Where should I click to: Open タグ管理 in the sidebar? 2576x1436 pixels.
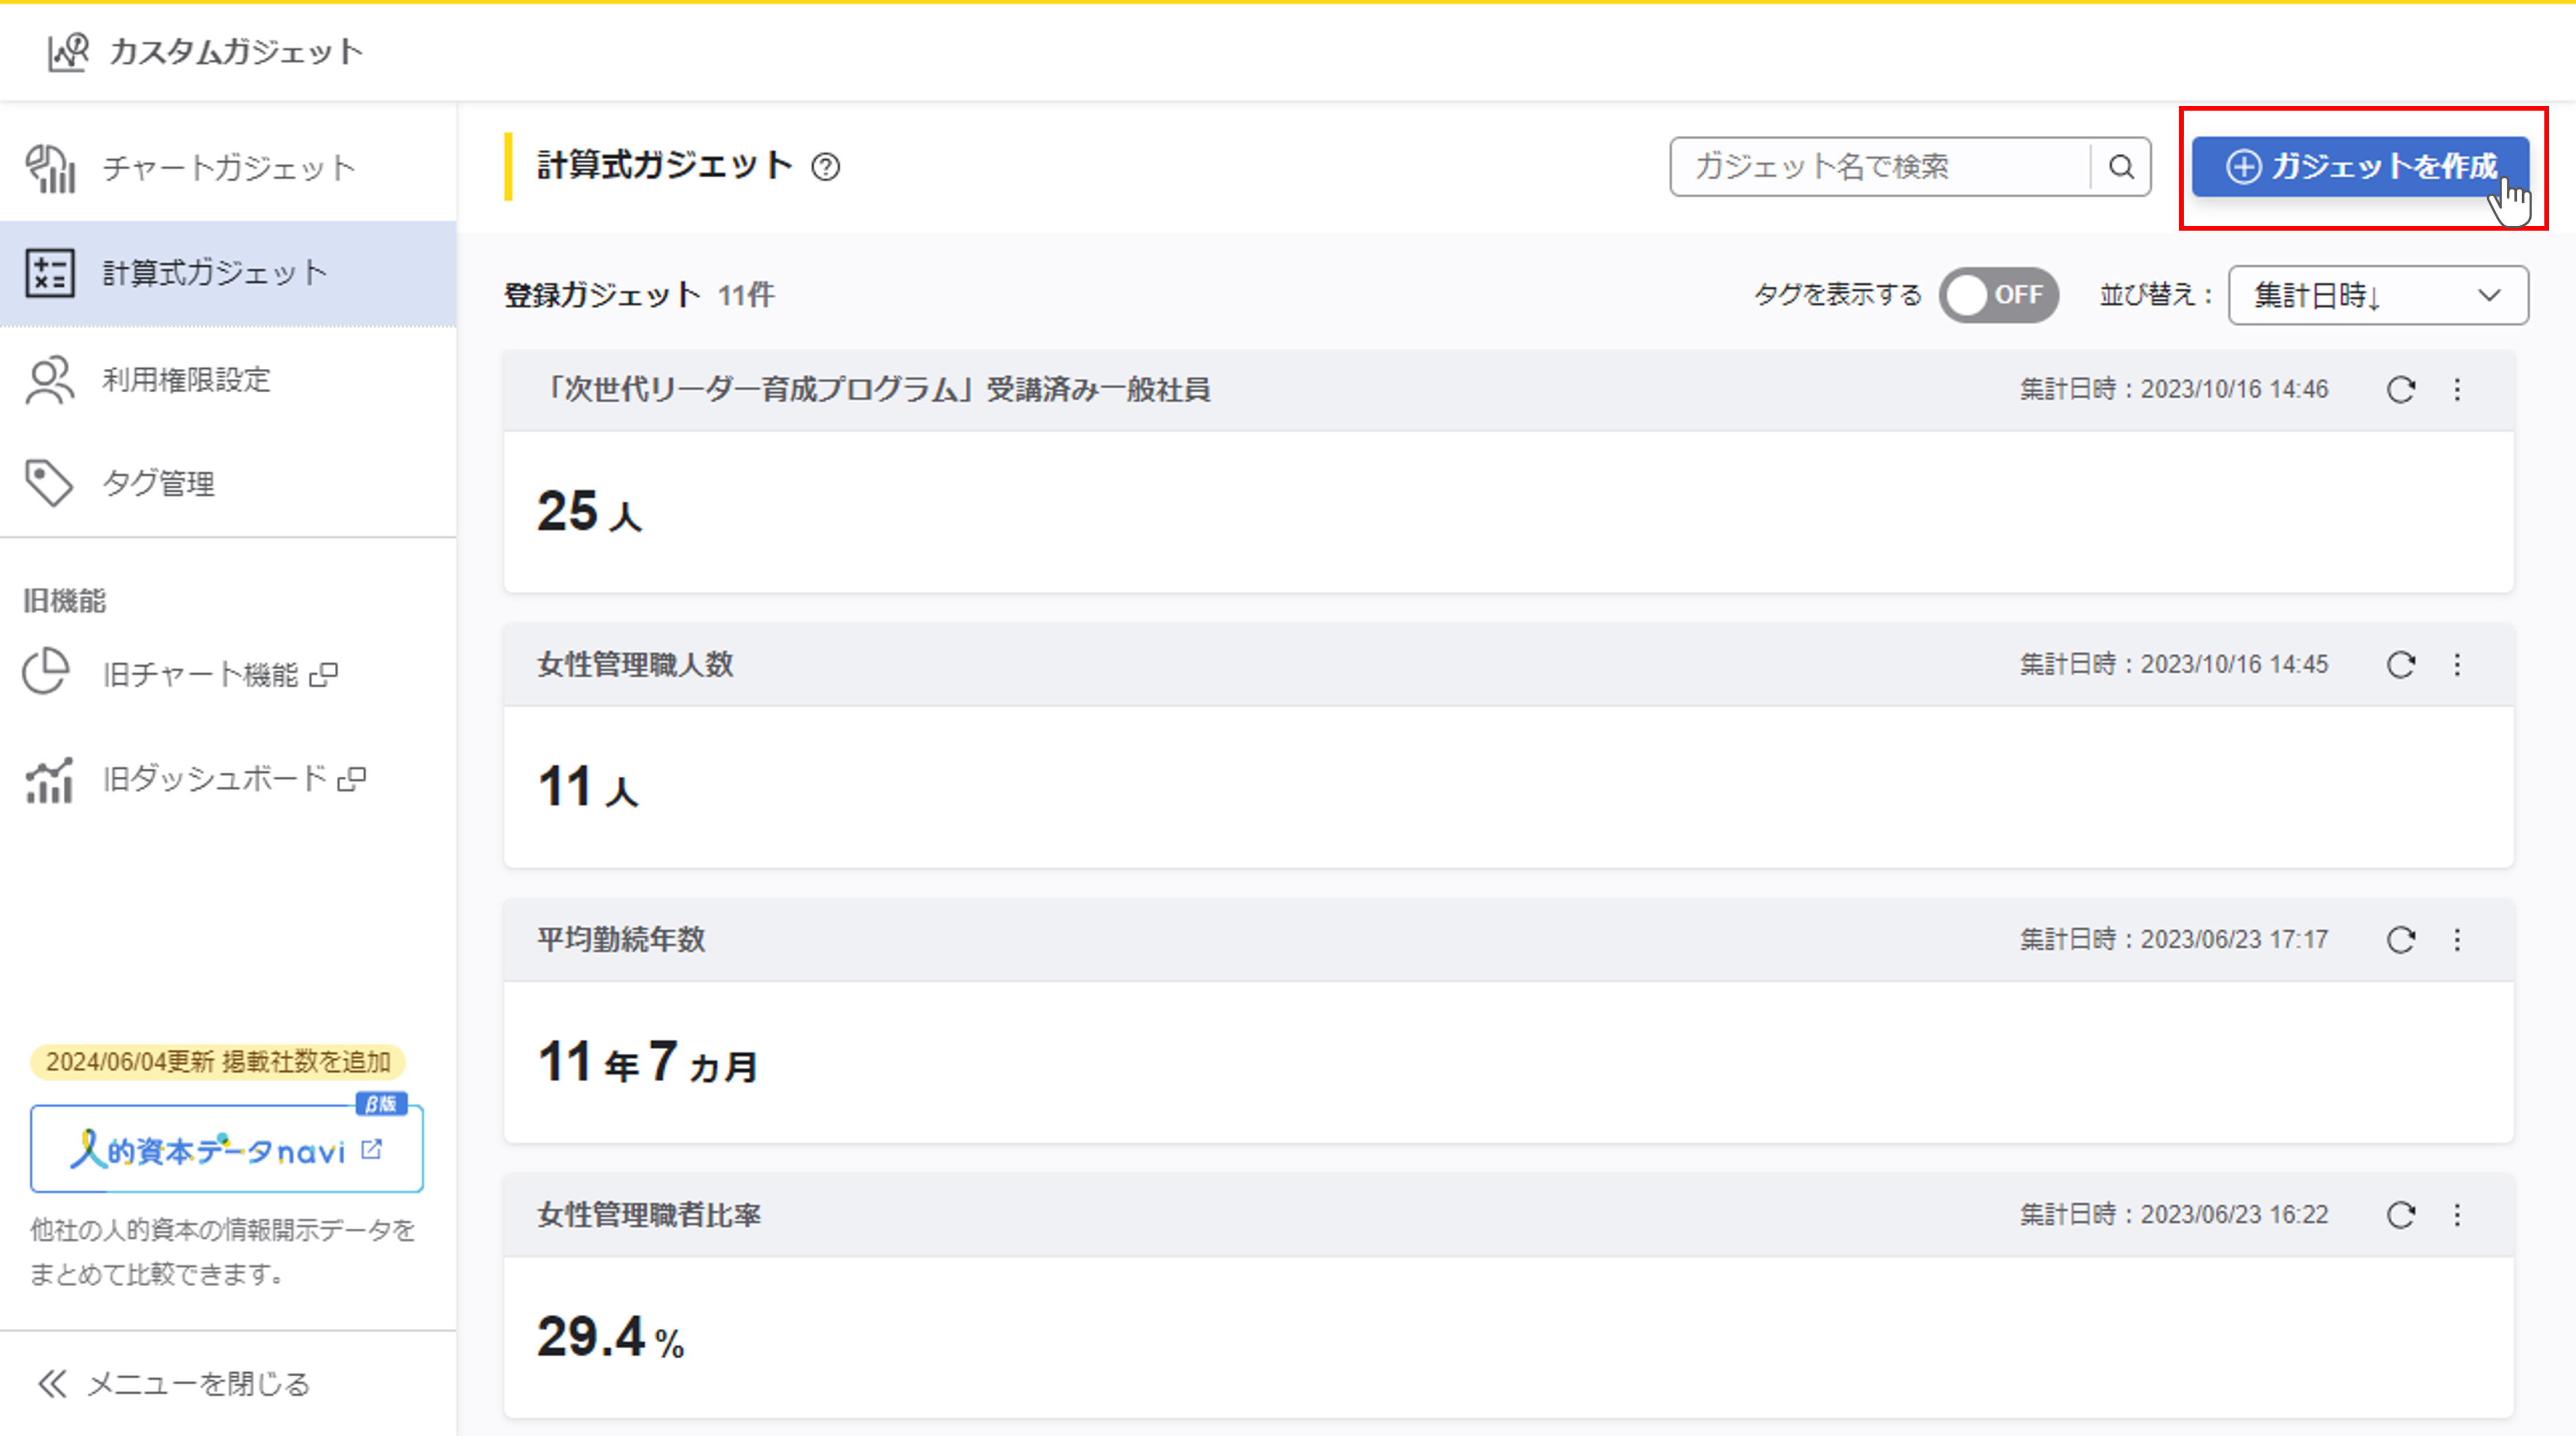point(158,484)
